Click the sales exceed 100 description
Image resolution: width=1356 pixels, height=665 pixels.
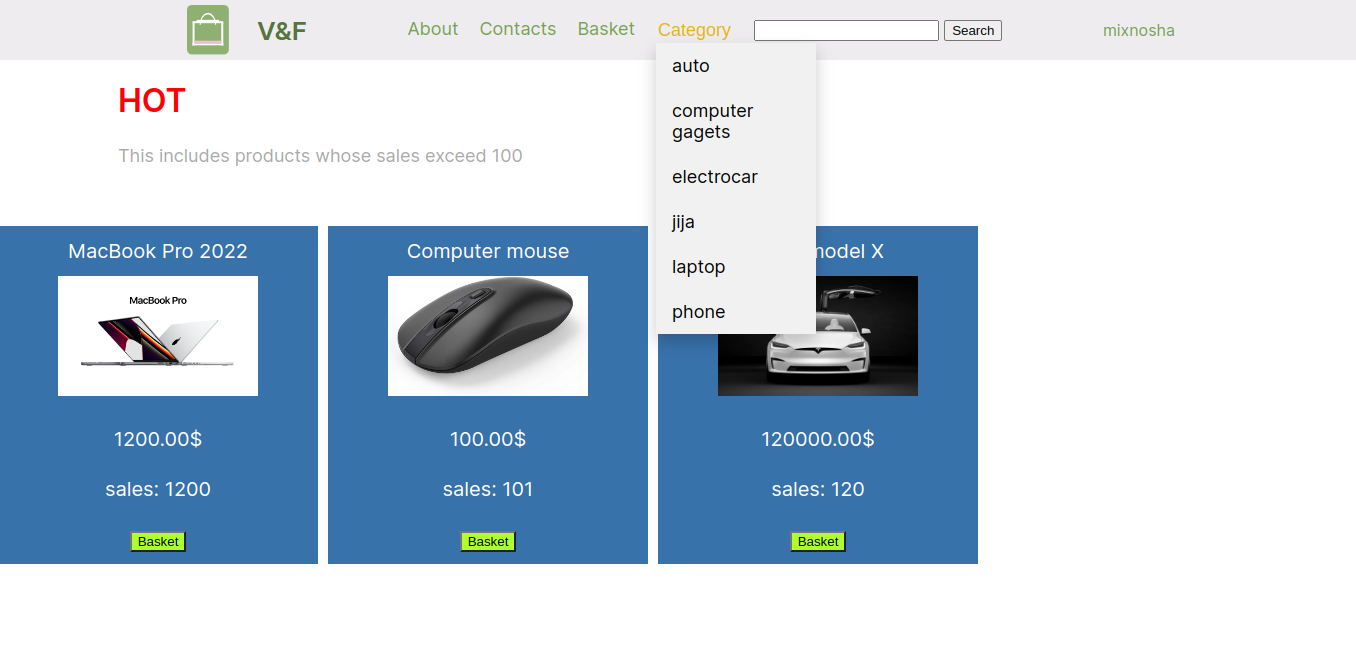[320, 156]
